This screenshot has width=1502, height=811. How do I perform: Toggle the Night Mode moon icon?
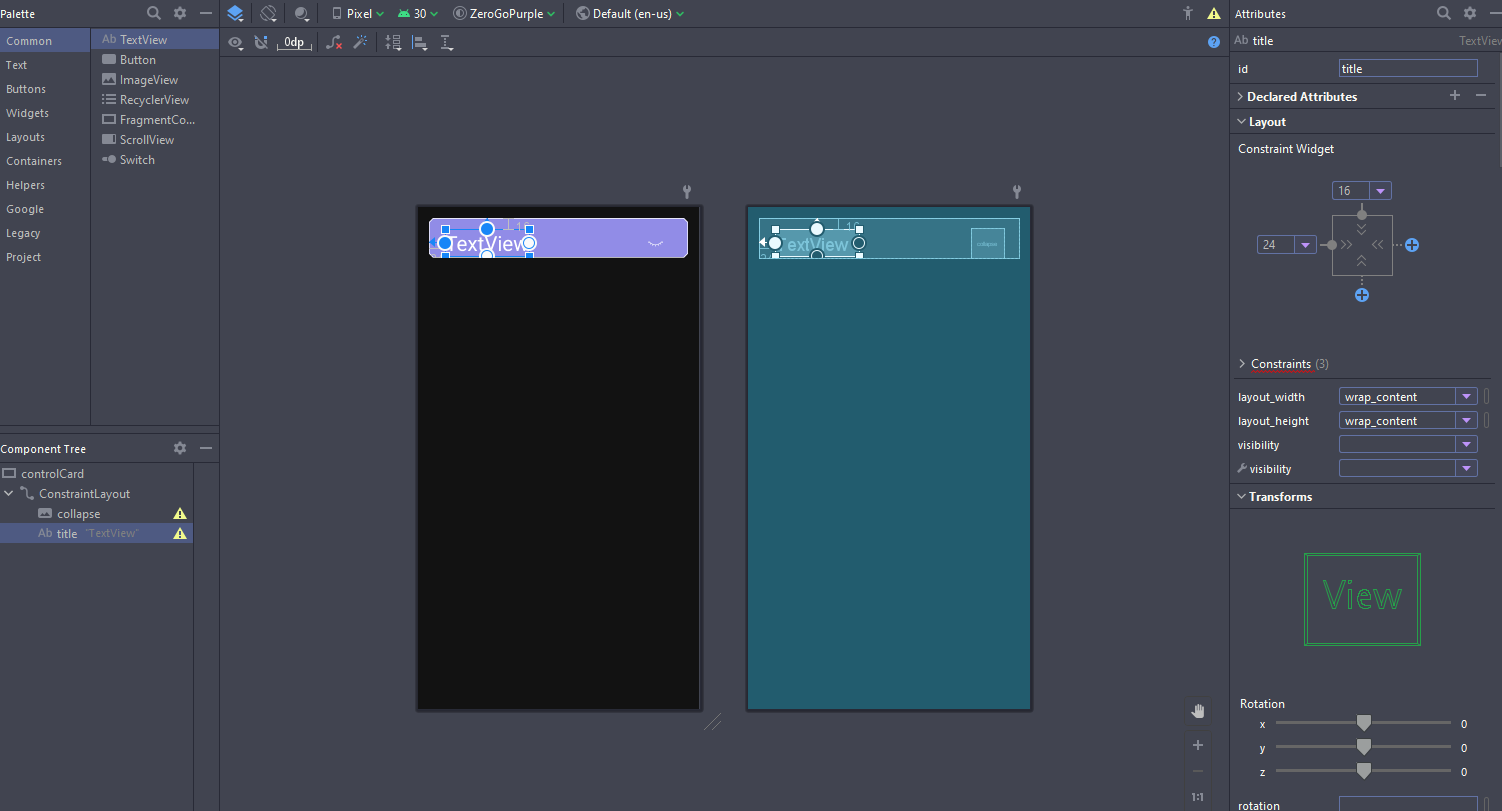coord(302,14)
